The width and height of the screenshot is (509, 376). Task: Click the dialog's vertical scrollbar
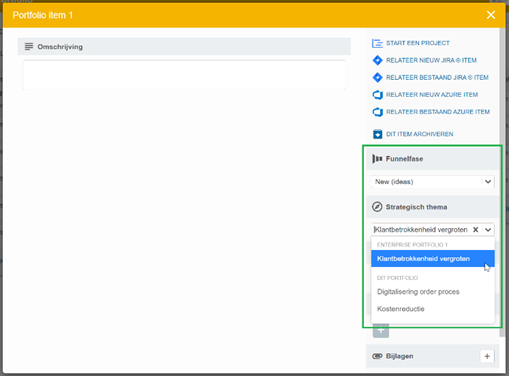502,183
